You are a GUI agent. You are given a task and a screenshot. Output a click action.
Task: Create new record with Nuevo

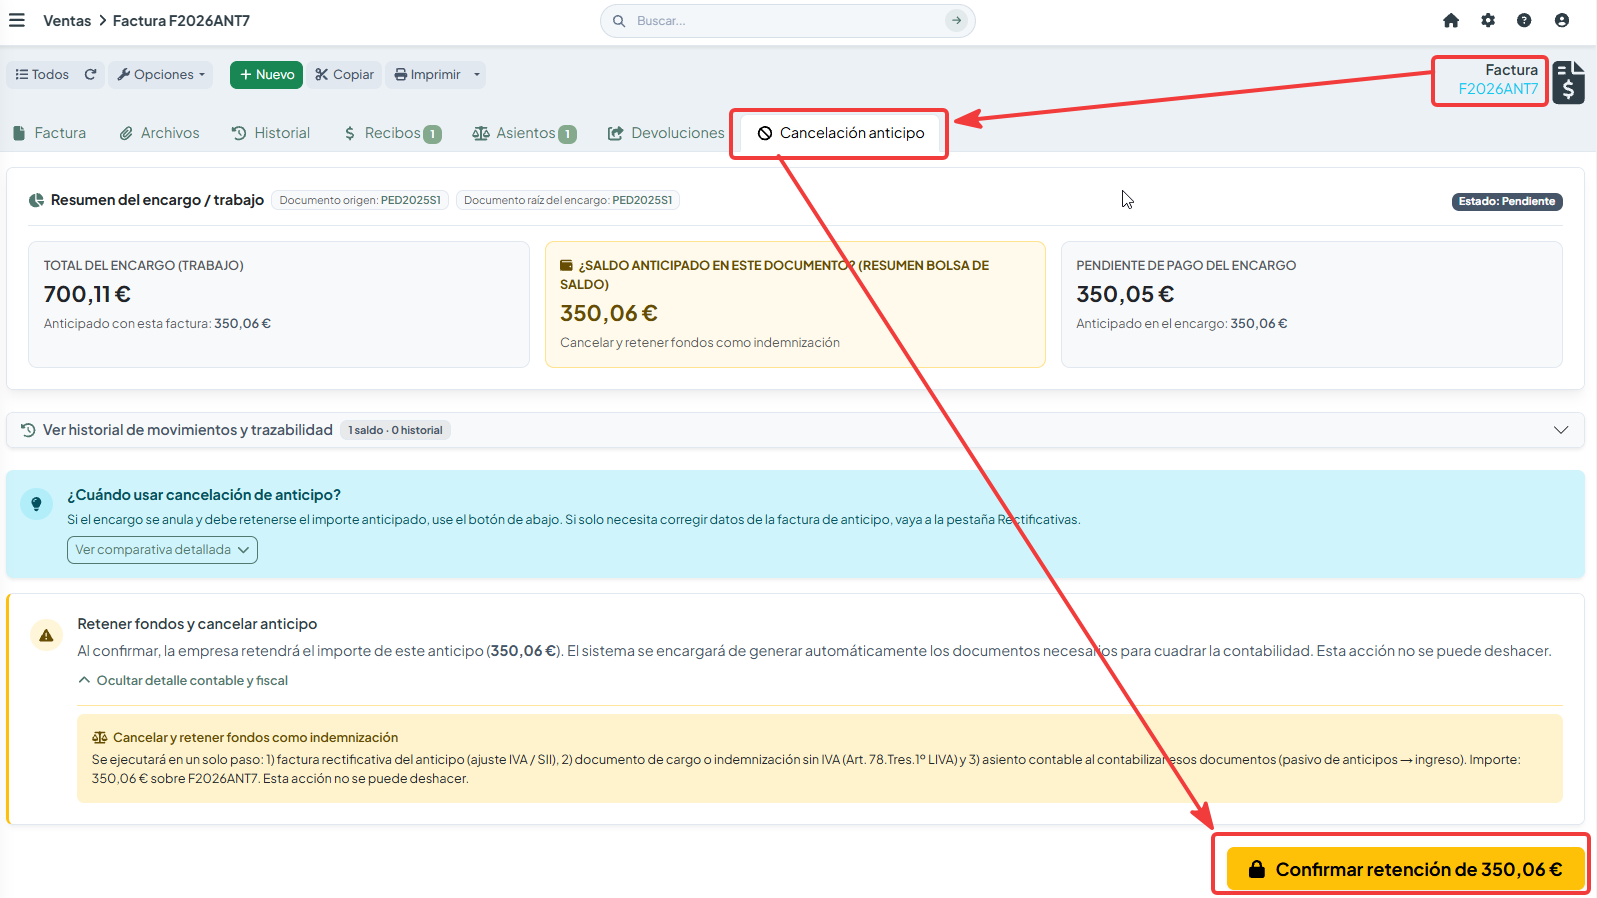pyautogui.click(x=266, y=74)
